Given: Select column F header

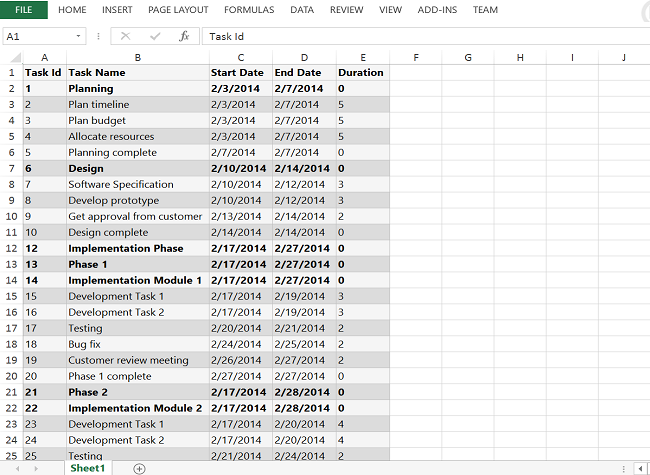Looking at the screenshot, I should (416, 58).
